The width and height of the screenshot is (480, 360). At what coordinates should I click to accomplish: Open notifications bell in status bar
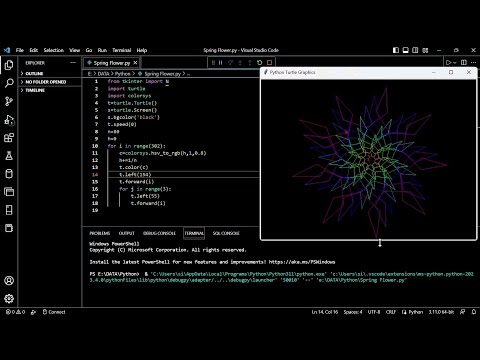(474, 312)
